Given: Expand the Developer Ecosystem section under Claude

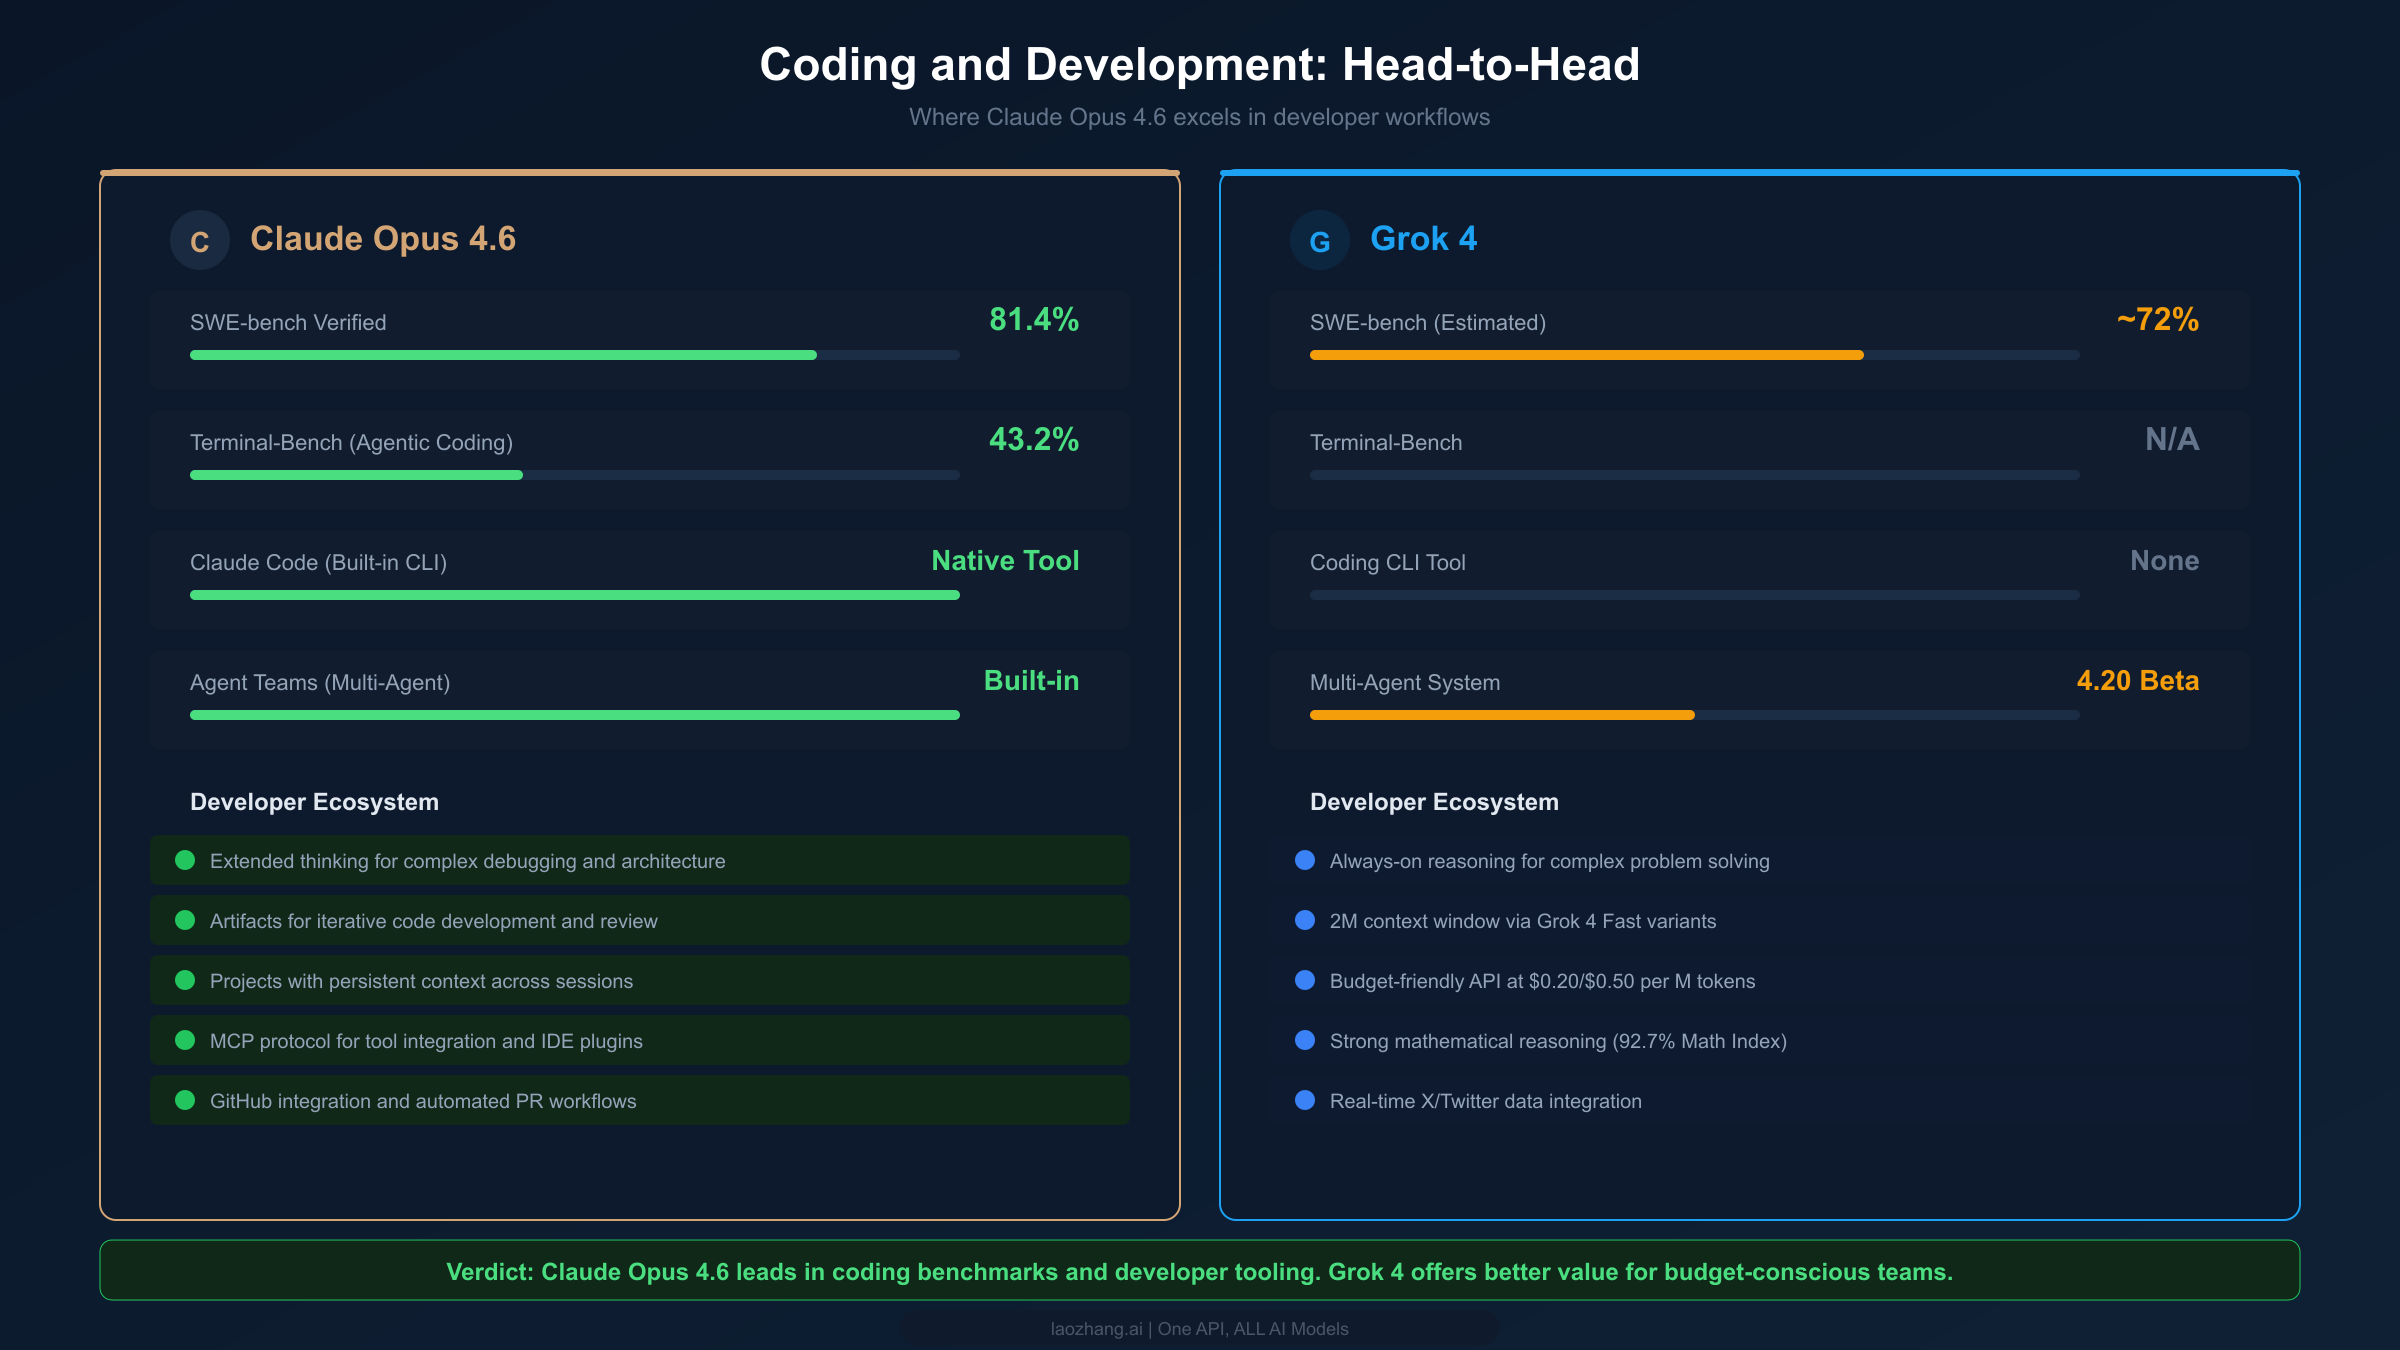Looking at the screenshot, I should [x=314, y=801].
